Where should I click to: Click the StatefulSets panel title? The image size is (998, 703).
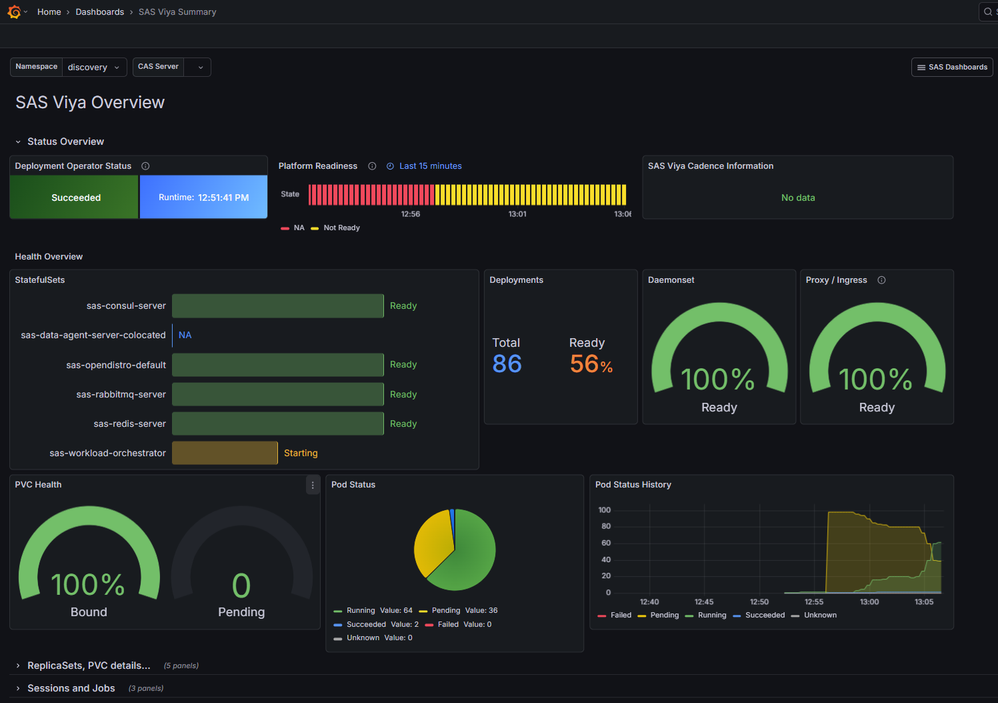coord(39,280)
